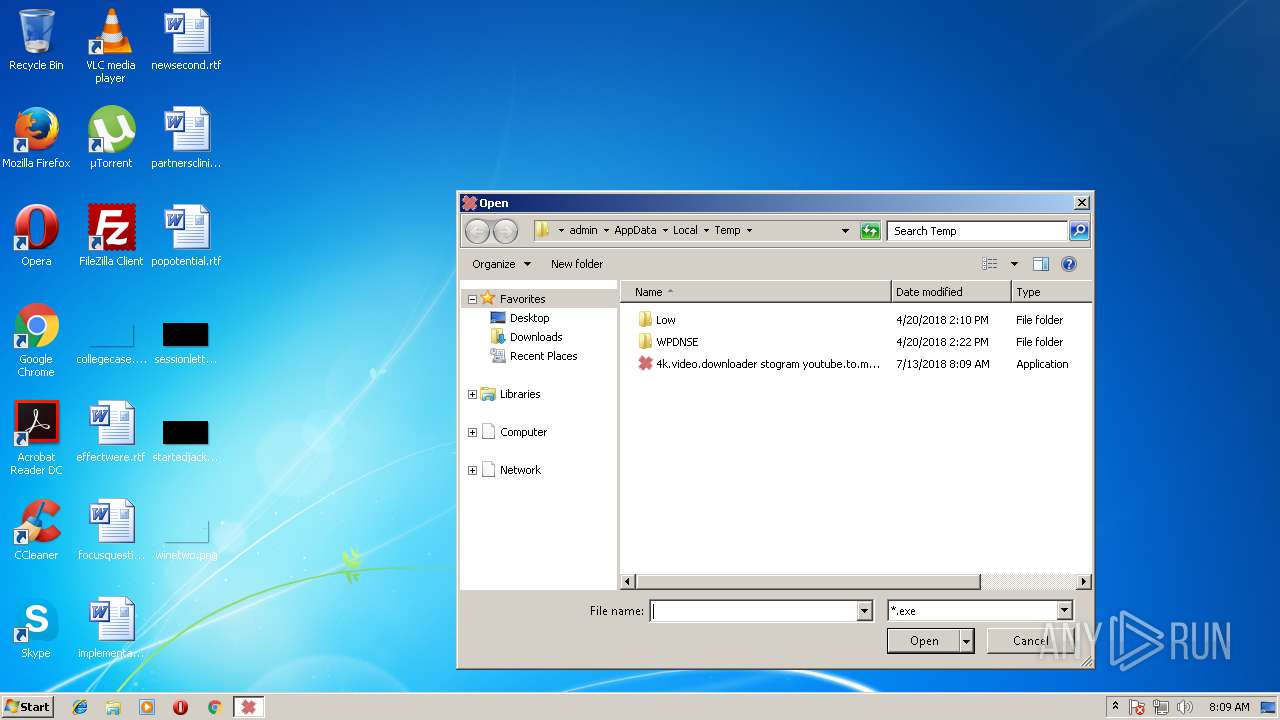
Task: Expand the Libraries tree node
Action: 472,394
